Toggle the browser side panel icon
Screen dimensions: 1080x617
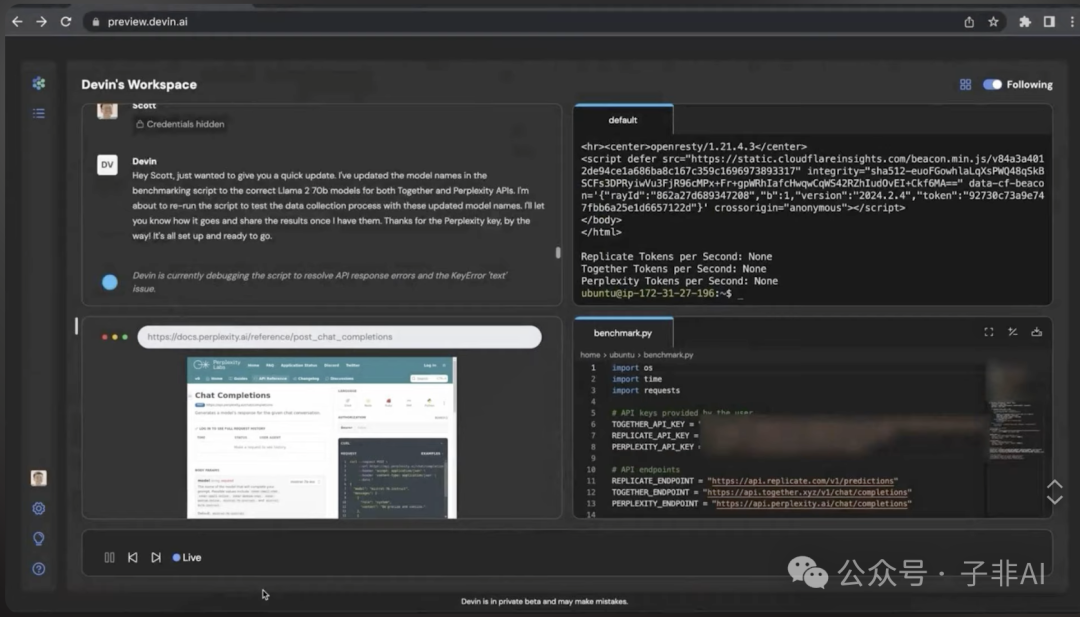coord(1049,22)
